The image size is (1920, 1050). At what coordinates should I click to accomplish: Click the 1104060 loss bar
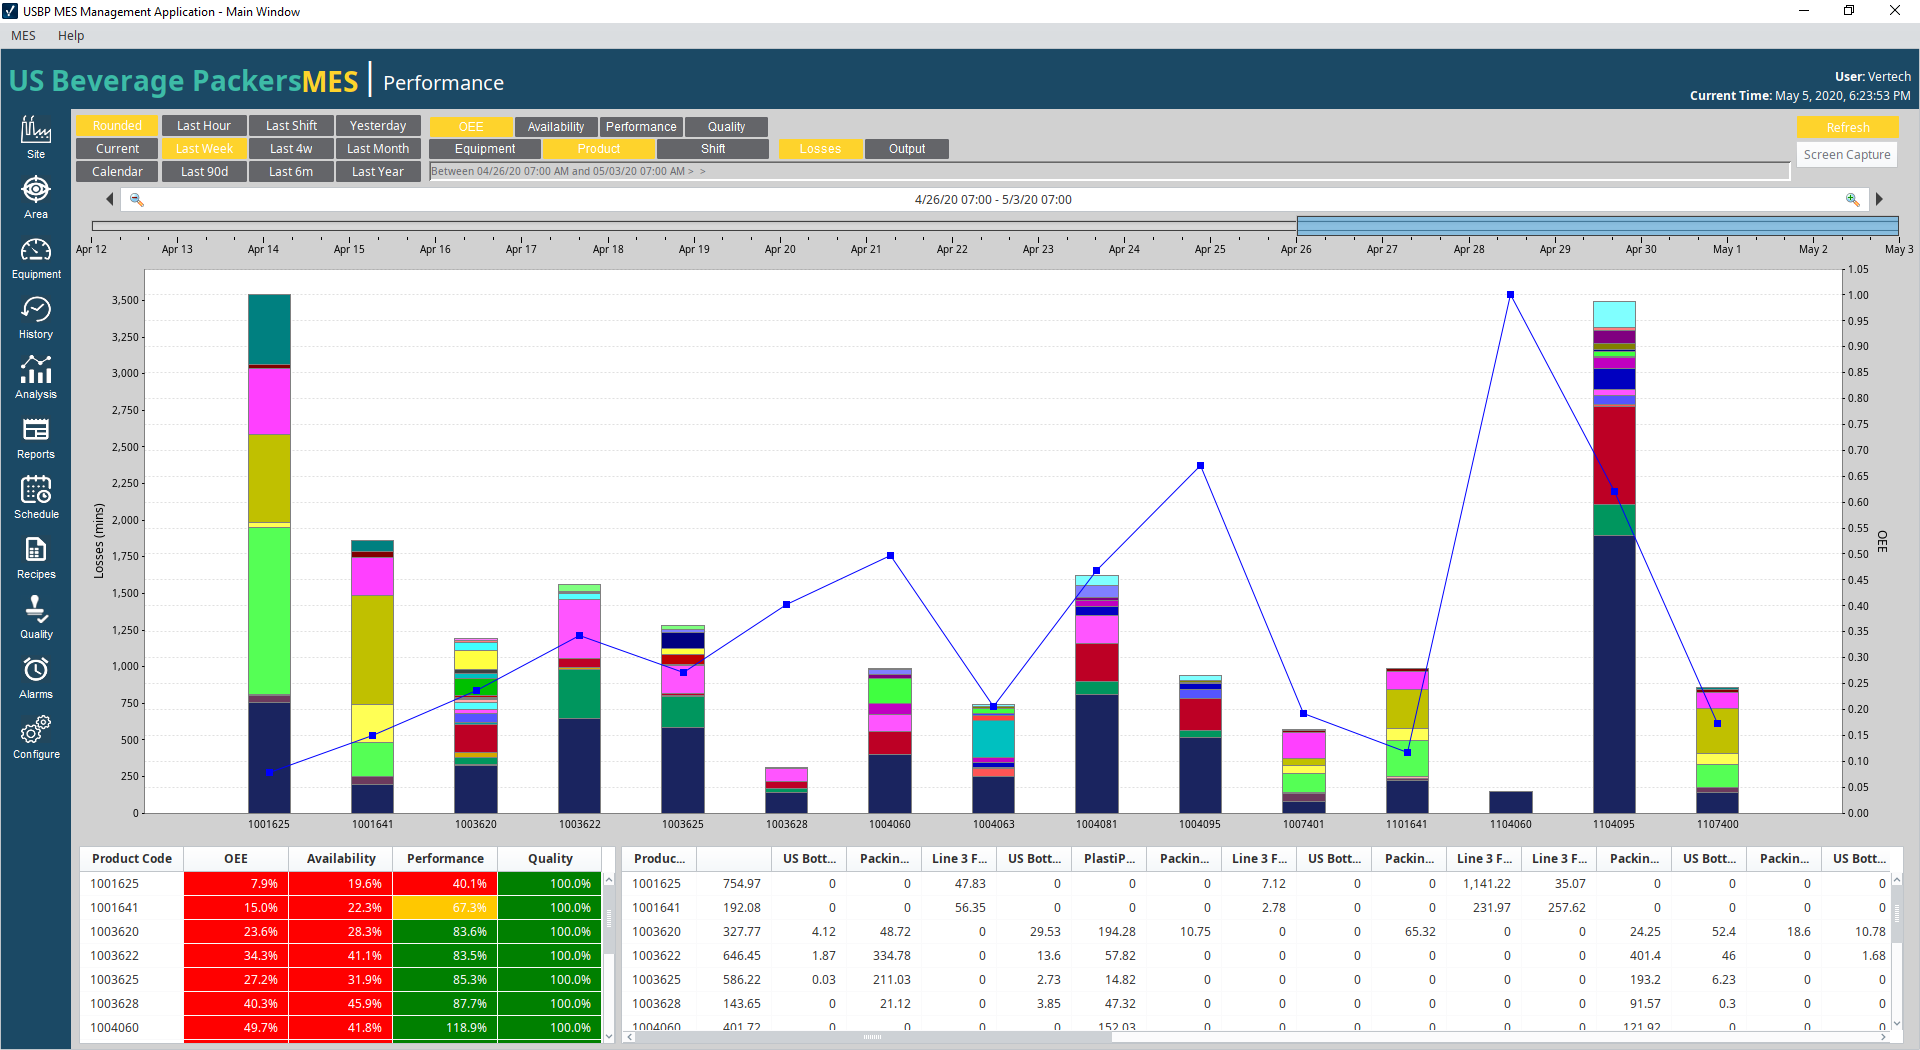1510,802
